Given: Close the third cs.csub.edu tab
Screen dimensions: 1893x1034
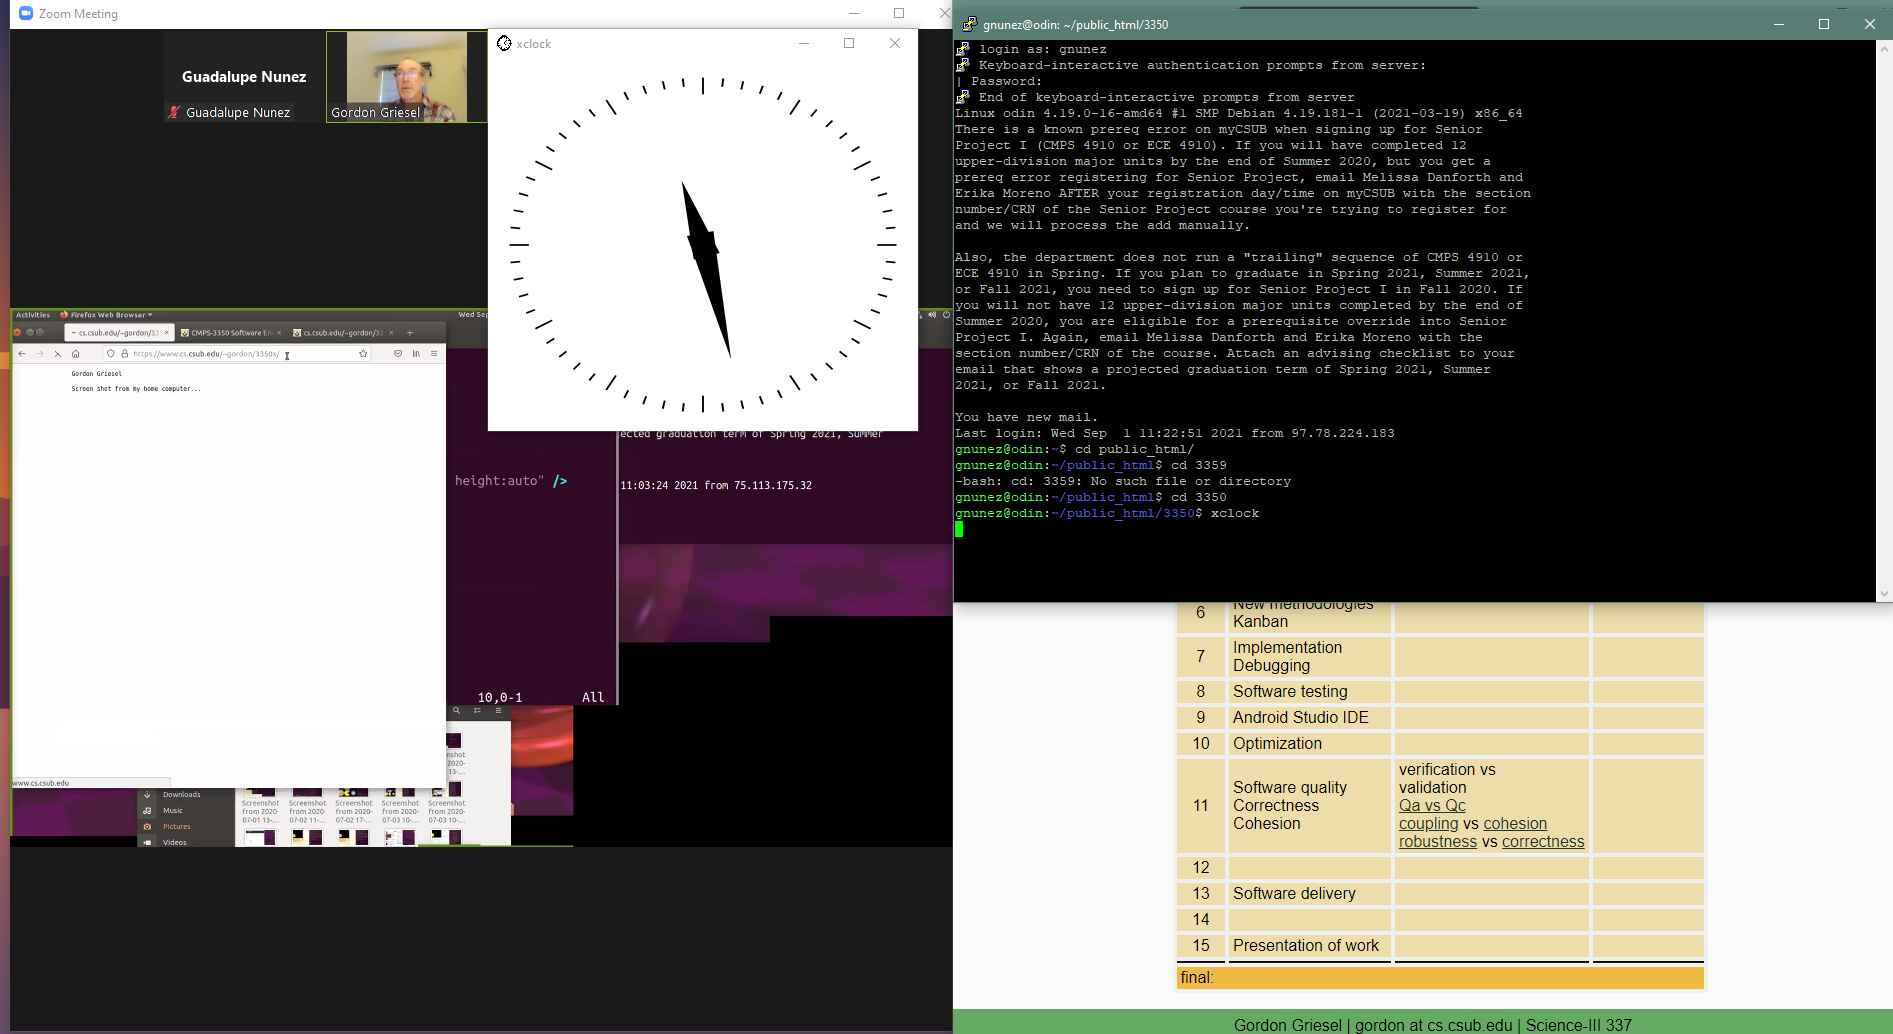Looking at the screenshot, I should (x=391, y=332).
